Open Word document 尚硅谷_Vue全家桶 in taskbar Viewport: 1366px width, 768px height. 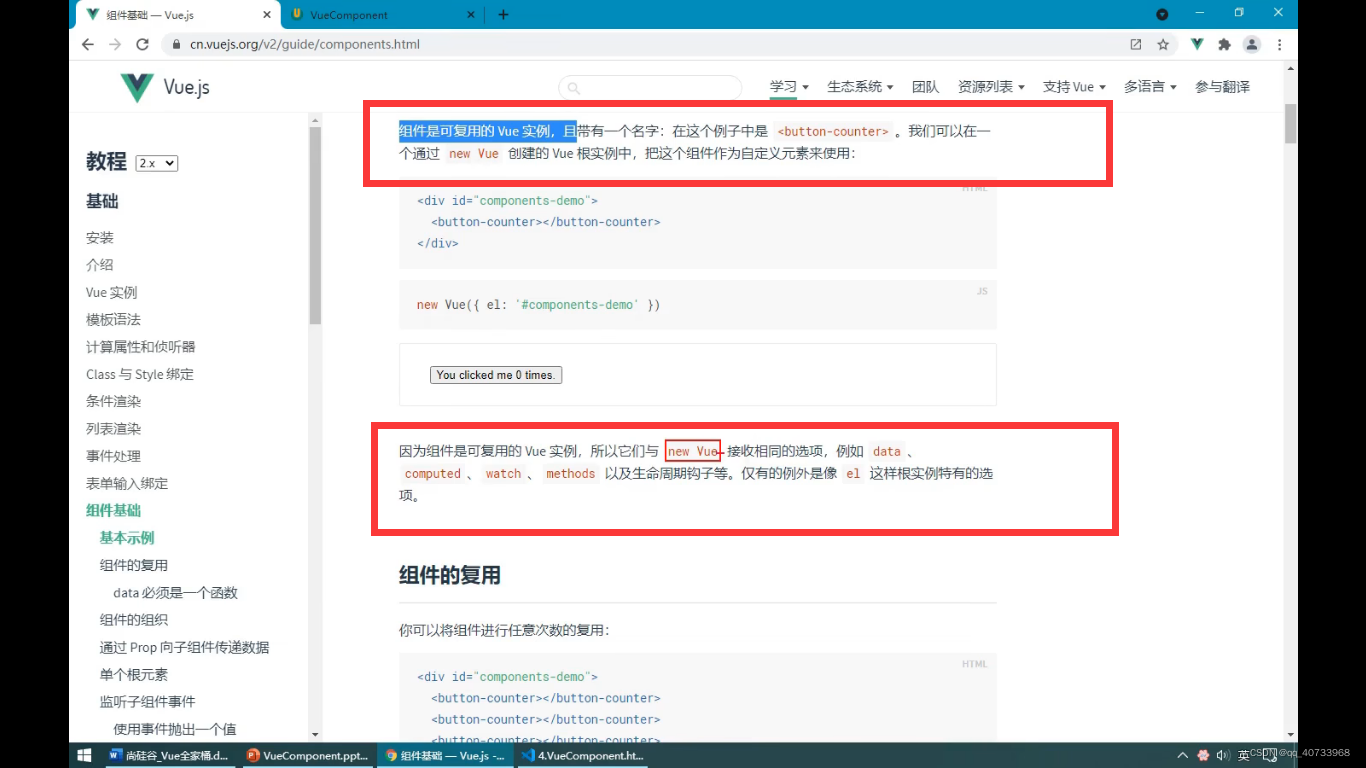169,755
